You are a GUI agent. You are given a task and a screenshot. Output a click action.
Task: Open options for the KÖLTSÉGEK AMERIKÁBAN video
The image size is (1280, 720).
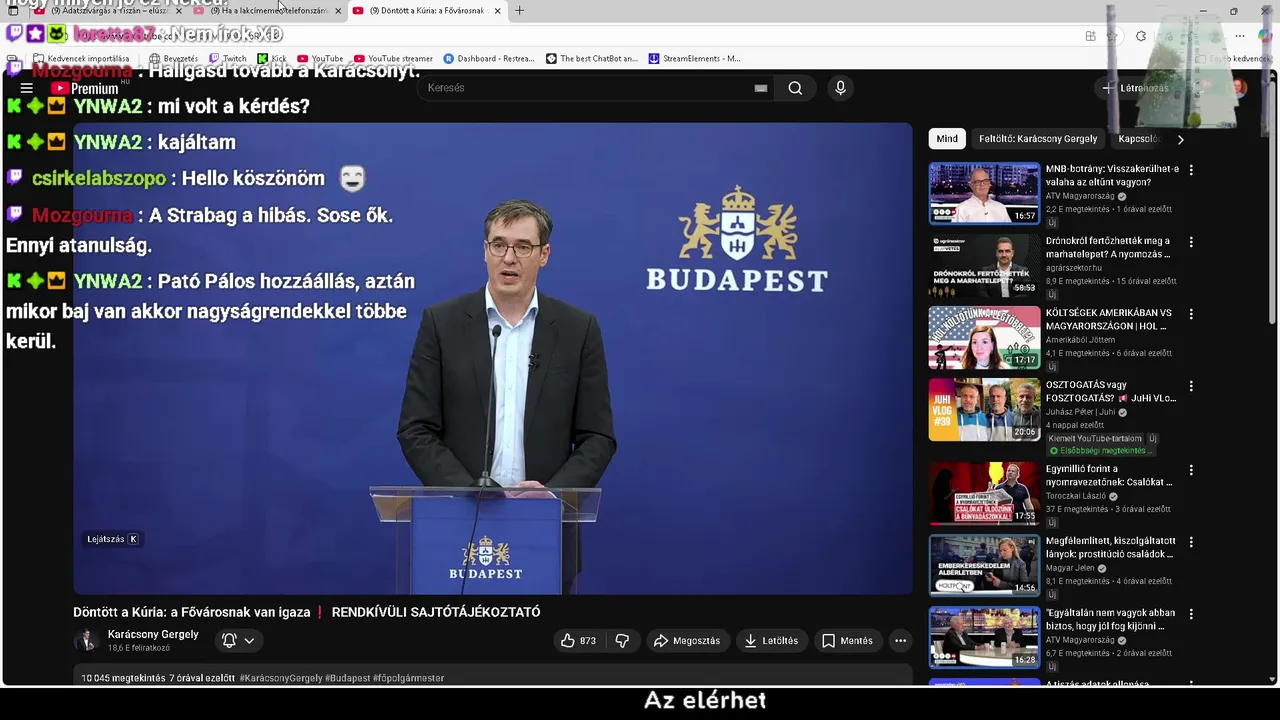(x=1190, y=314)
